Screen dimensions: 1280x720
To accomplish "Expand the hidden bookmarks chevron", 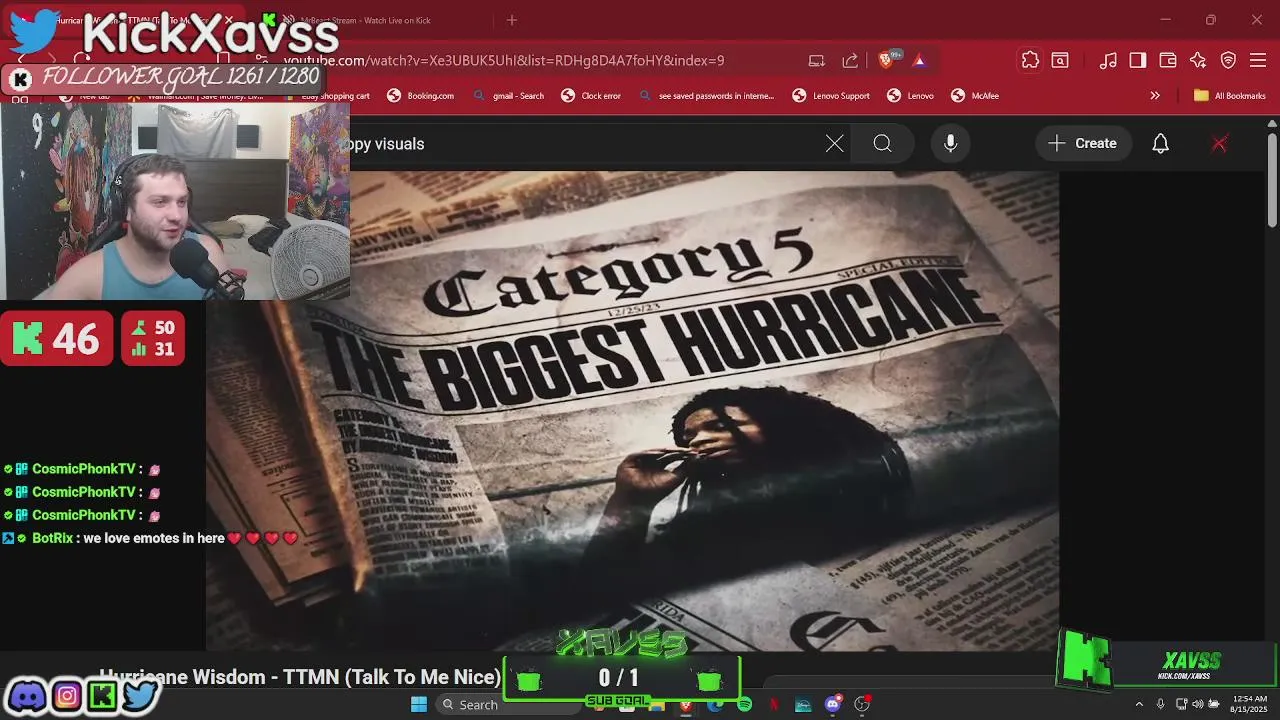I will [1155, 96].
